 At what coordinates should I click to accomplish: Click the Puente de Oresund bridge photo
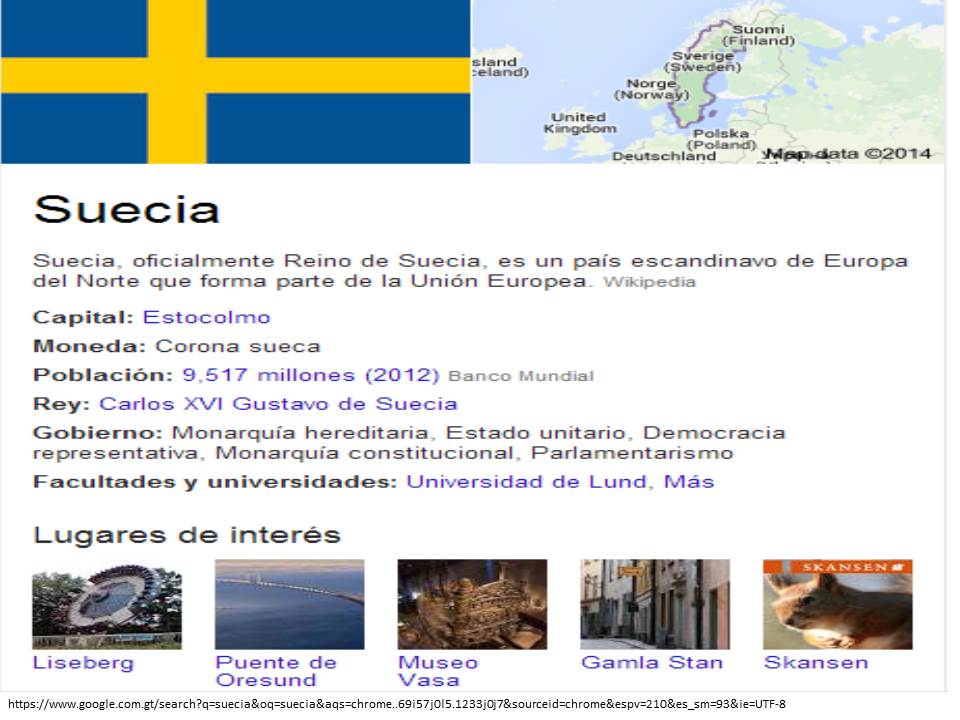click(289, 604)
